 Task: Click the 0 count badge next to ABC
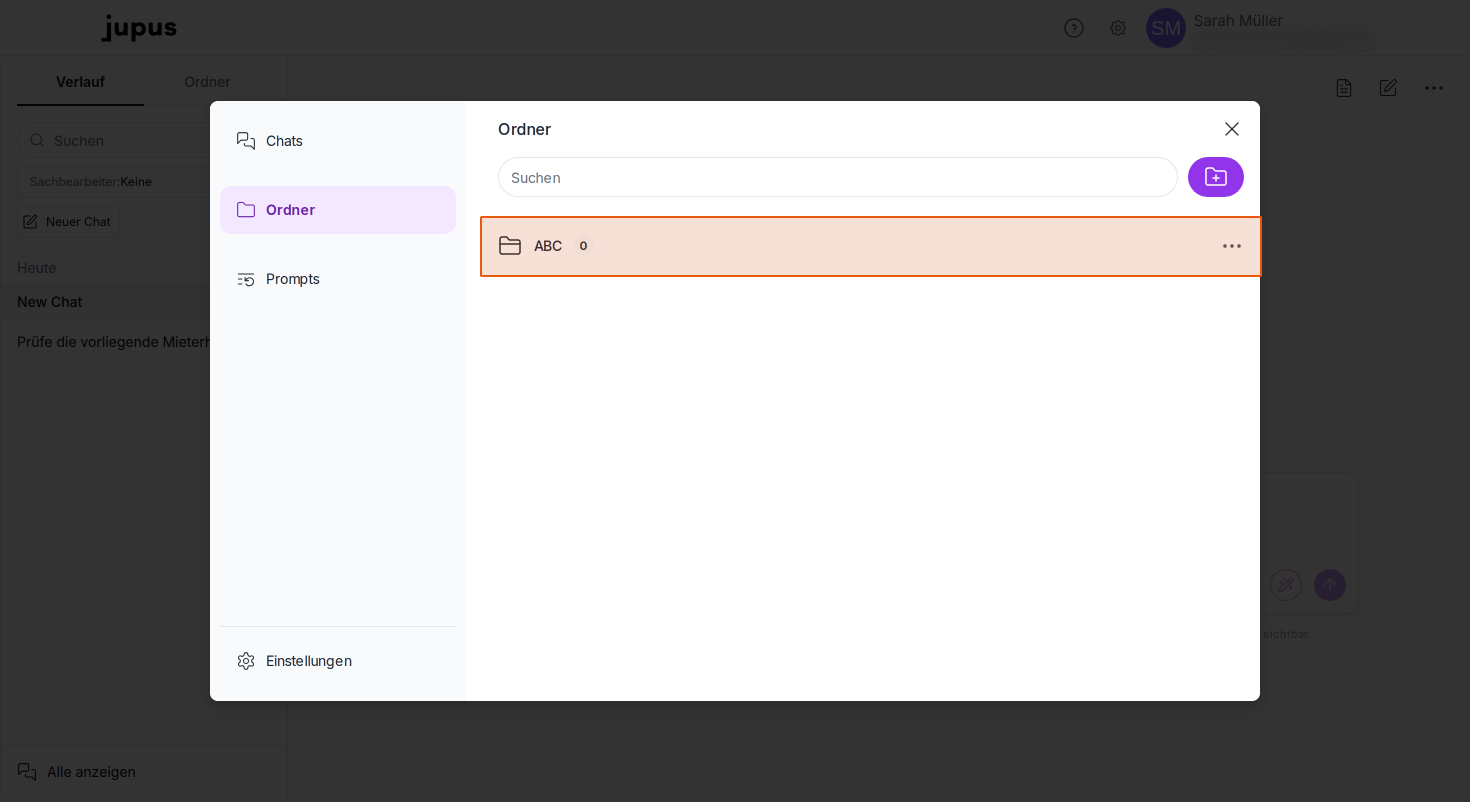click(583, 246)
